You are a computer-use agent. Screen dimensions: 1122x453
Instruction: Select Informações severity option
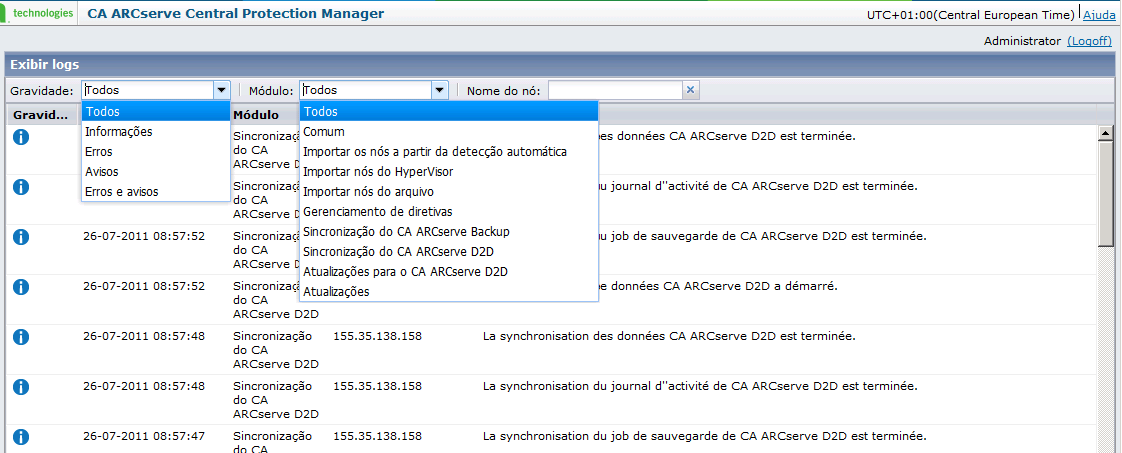click(156, 132)
